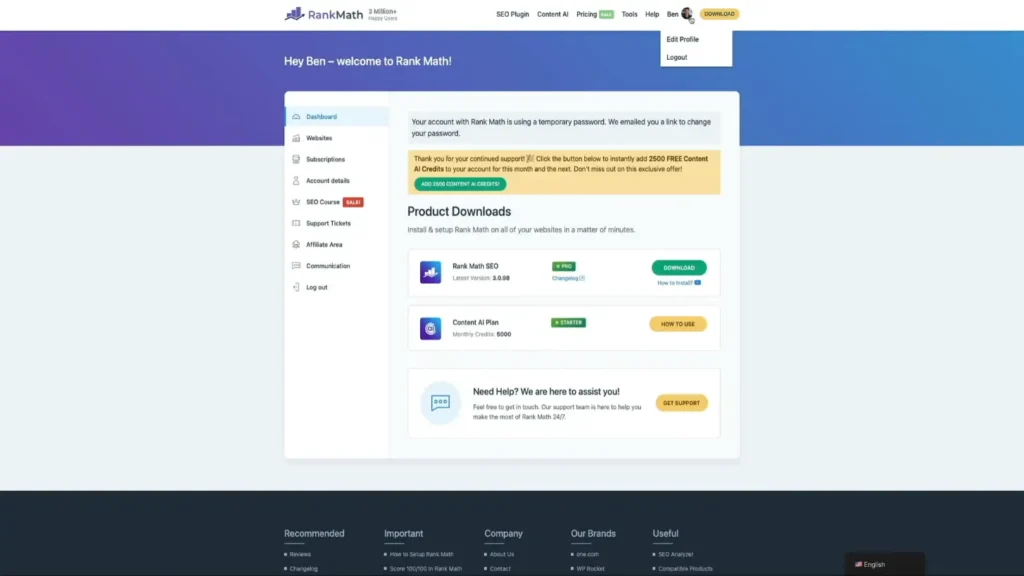Select Edit Profile from user menu
Screen dimensions: 1024x576
pyautogui.click(x=682, y=39)
